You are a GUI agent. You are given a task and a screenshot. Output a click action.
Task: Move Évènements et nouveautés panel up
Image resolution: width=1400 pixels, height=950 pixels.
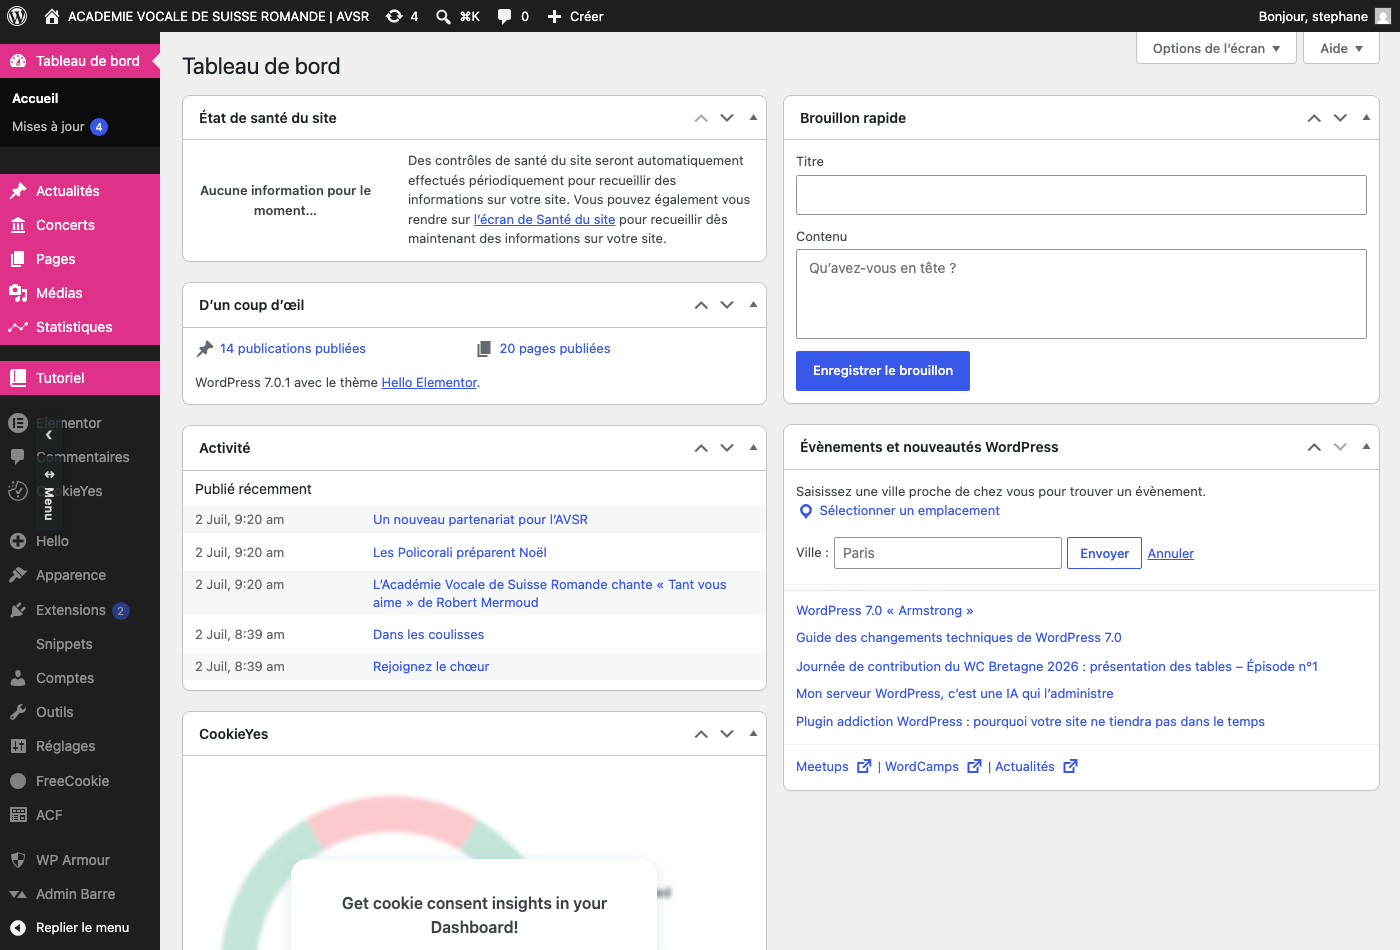(x=1314, y=447)
